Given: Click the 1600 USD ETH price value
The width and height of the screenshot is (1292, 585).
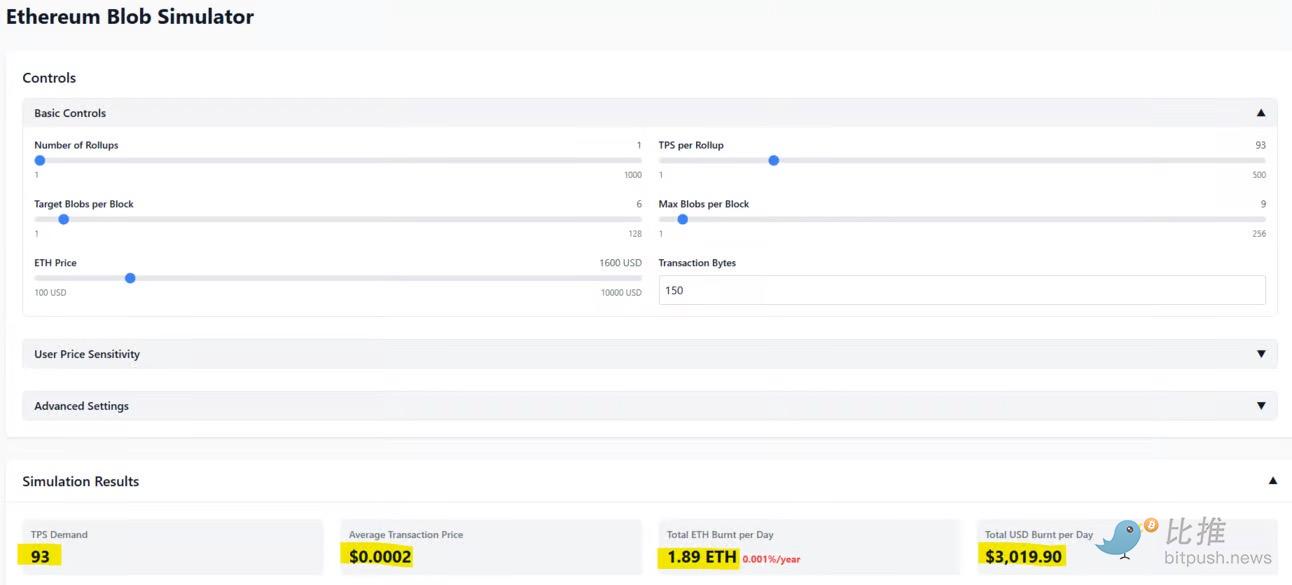Looking at the screenshot, I should pos(620,263).
